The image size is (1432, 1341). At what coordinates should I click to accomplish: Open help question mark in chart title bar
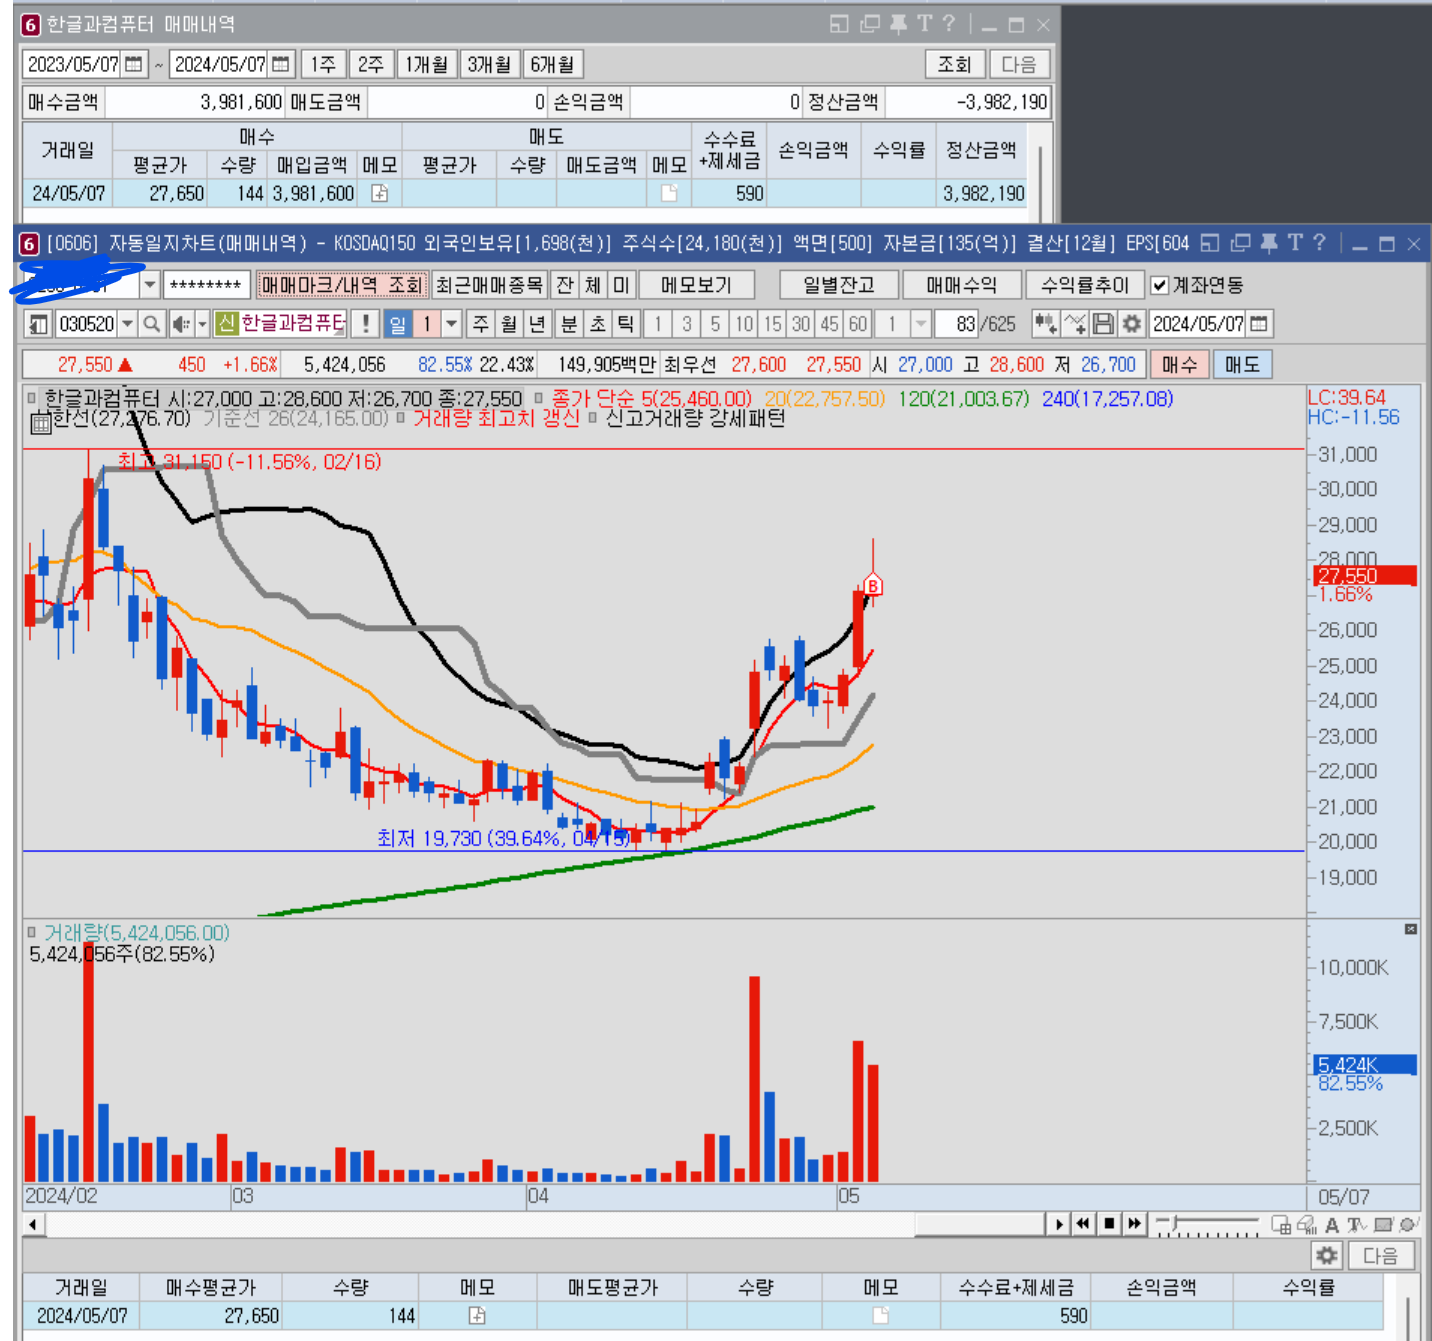1319,243
